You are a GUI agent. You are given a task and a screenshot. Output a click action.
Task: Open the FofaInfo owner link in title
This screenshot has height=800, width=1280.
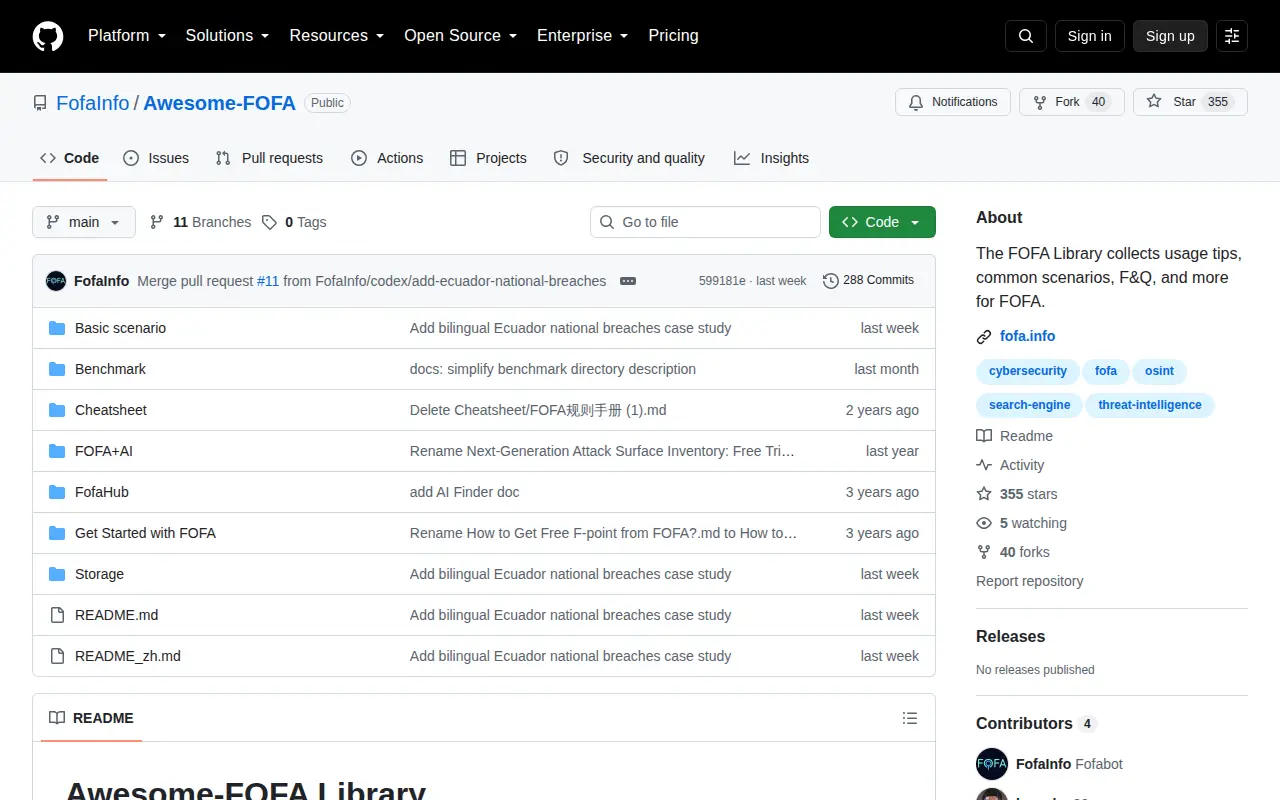coord(93,103)
